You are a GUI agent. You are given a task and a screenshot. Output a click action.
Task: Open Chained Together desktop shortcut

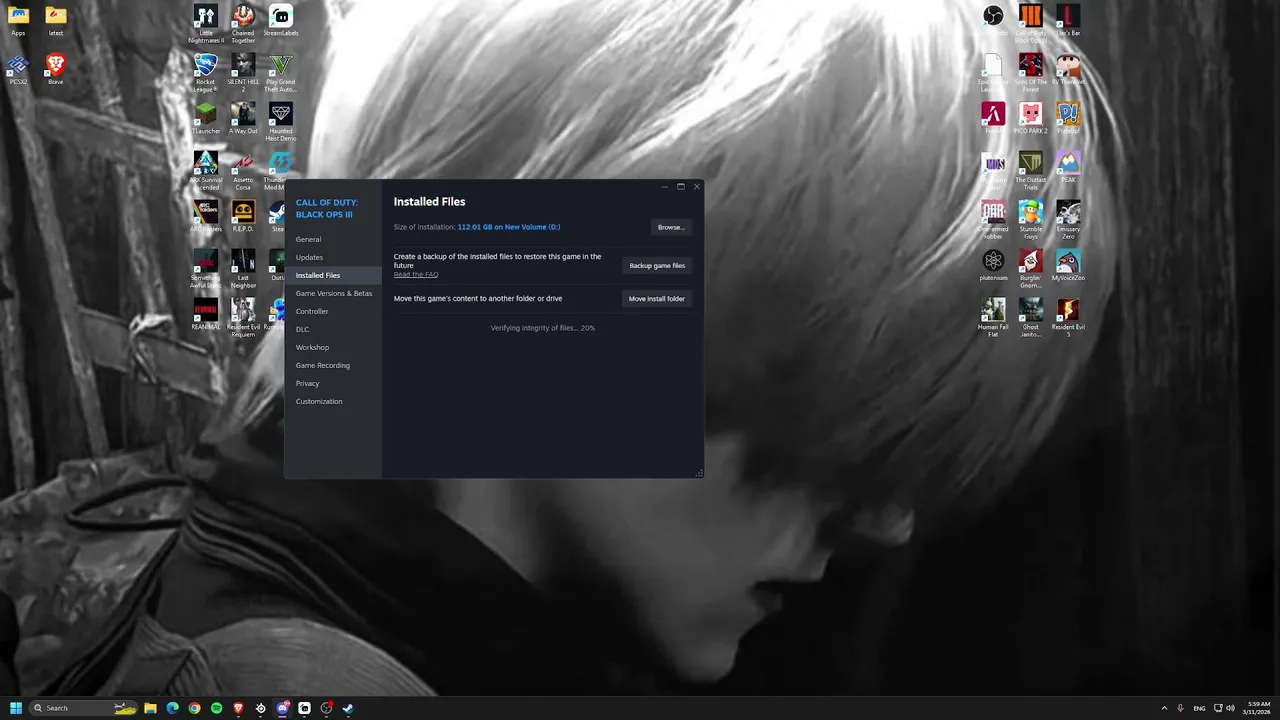243,24
